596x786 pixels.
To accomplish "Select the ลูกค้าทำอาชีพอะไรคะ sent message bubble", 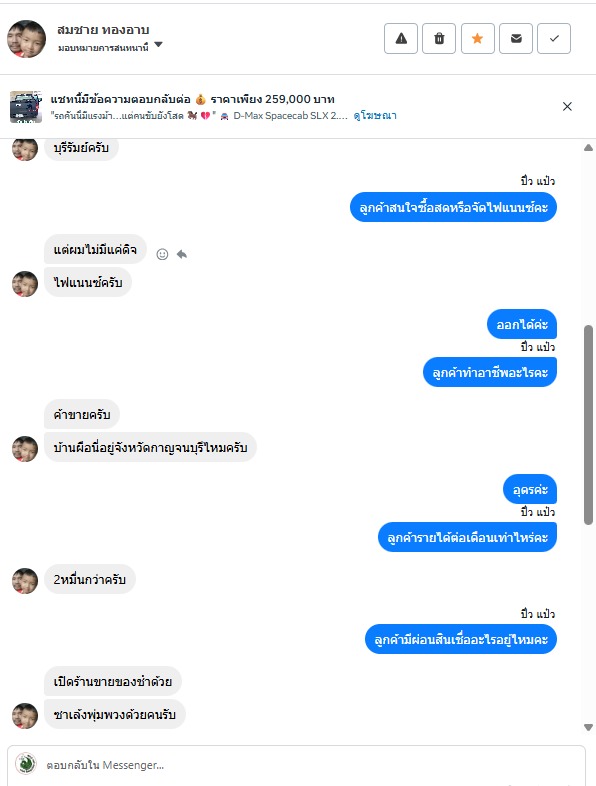I will click(490, 372).
